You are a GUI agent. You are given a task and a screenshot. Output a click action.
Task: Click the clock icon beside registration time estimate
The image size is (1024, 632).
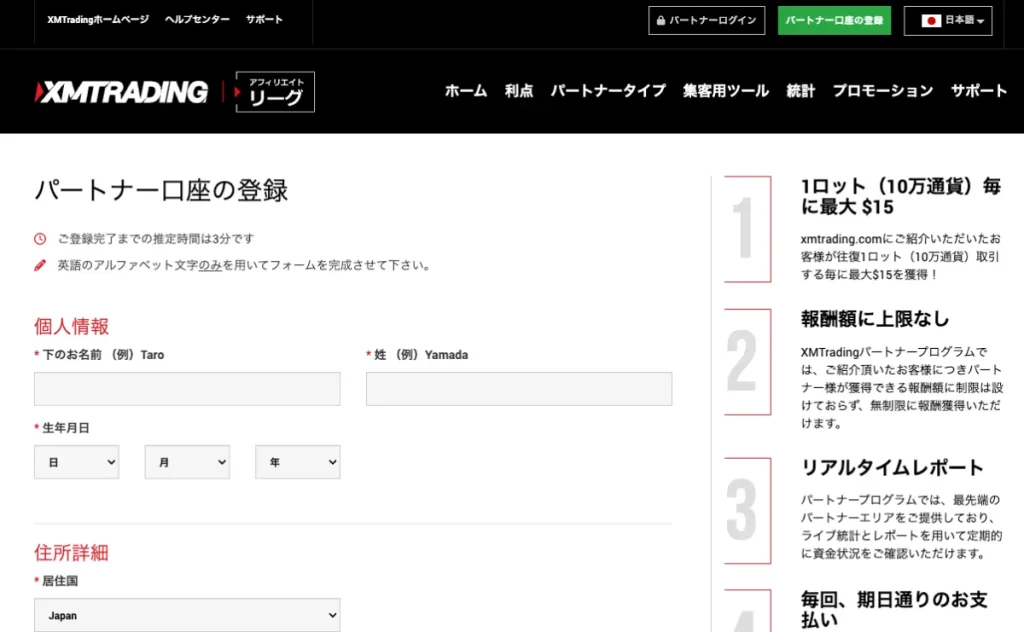pyautogui.click(x=38, y=238)
